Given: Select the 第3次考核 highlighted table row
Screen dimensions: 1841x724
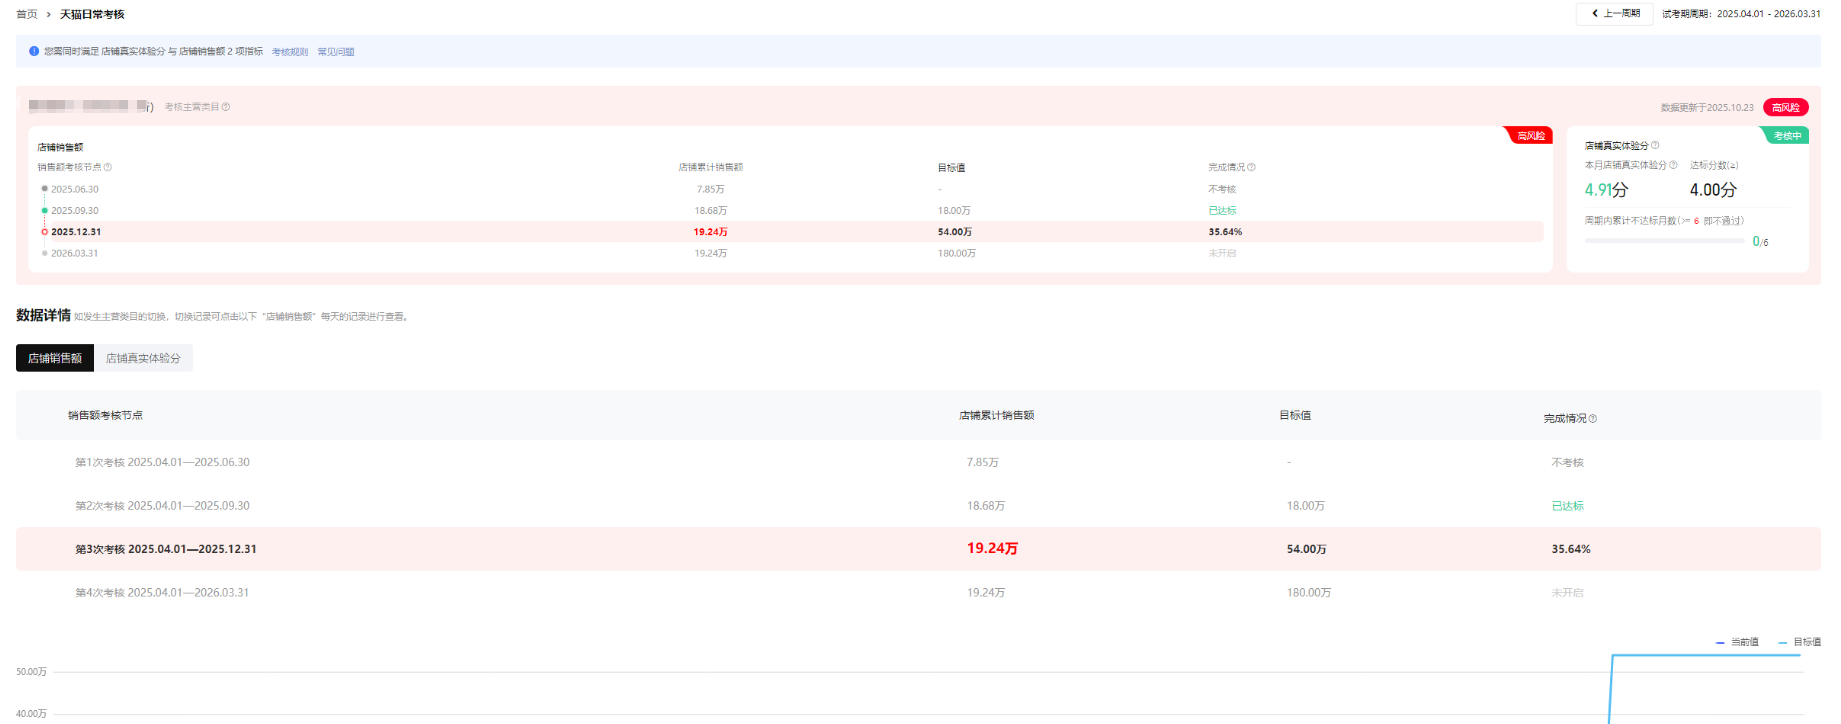Looking at the screenshot, I should click(918, 549).
